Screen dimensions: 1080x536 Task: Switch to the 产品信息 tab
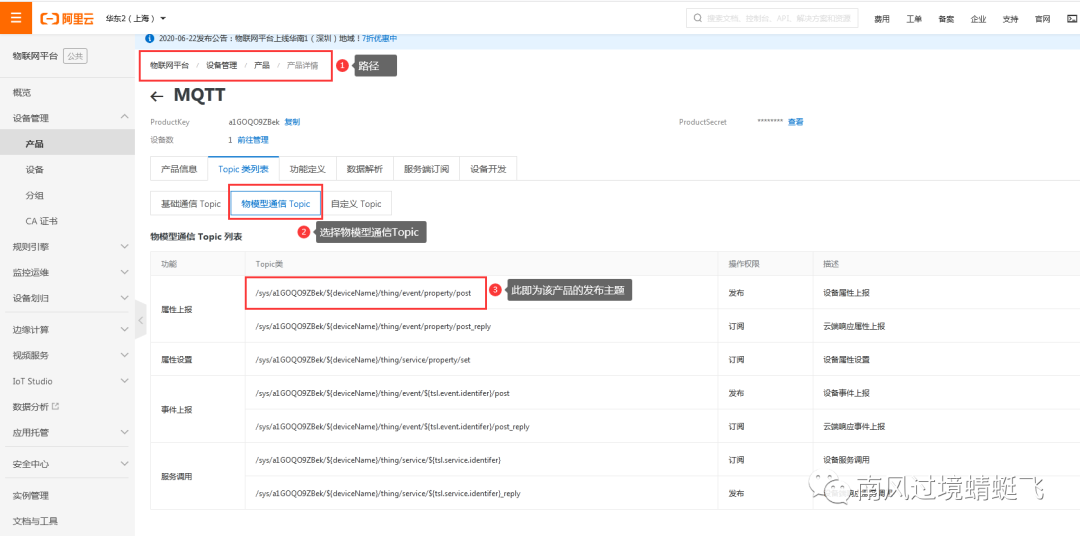(x=179, y=169)
